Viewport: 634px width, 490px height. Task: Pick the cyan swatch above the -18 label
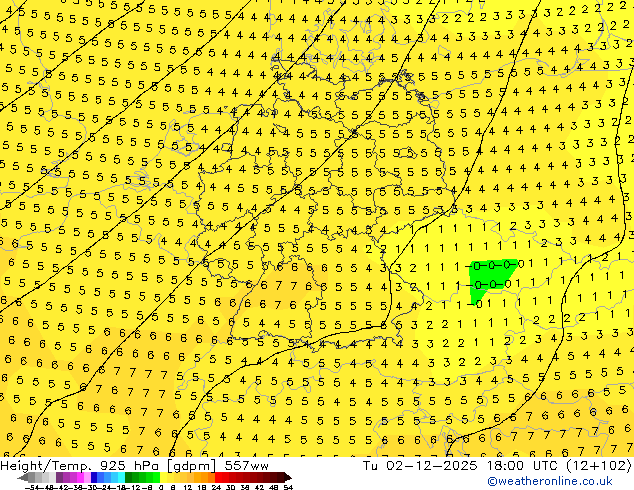coord(121,477)
